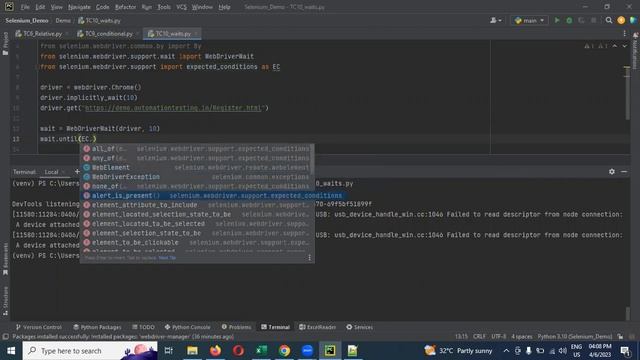Choose WebDriverException completion suggestion
The height and width of the screenshot is (360, 640).
pos(197,177)
